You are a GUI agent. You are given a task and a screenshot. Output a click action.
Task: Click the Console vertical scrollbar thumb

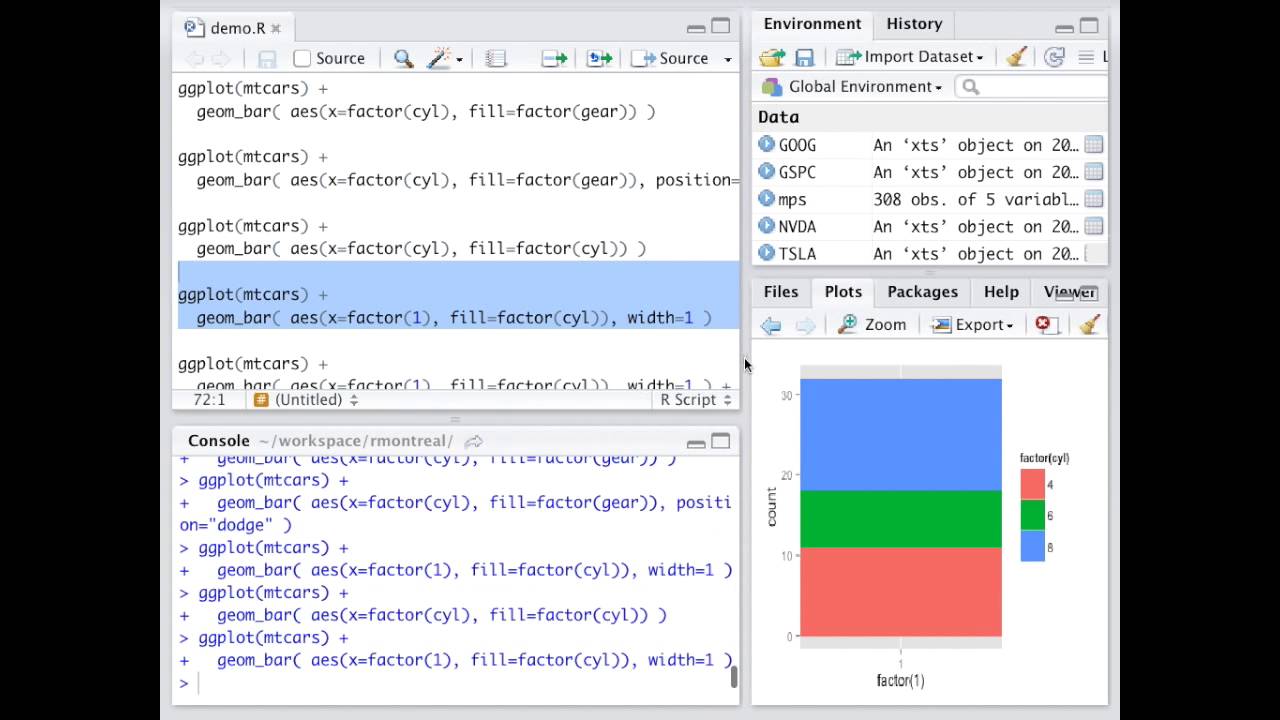734,677
